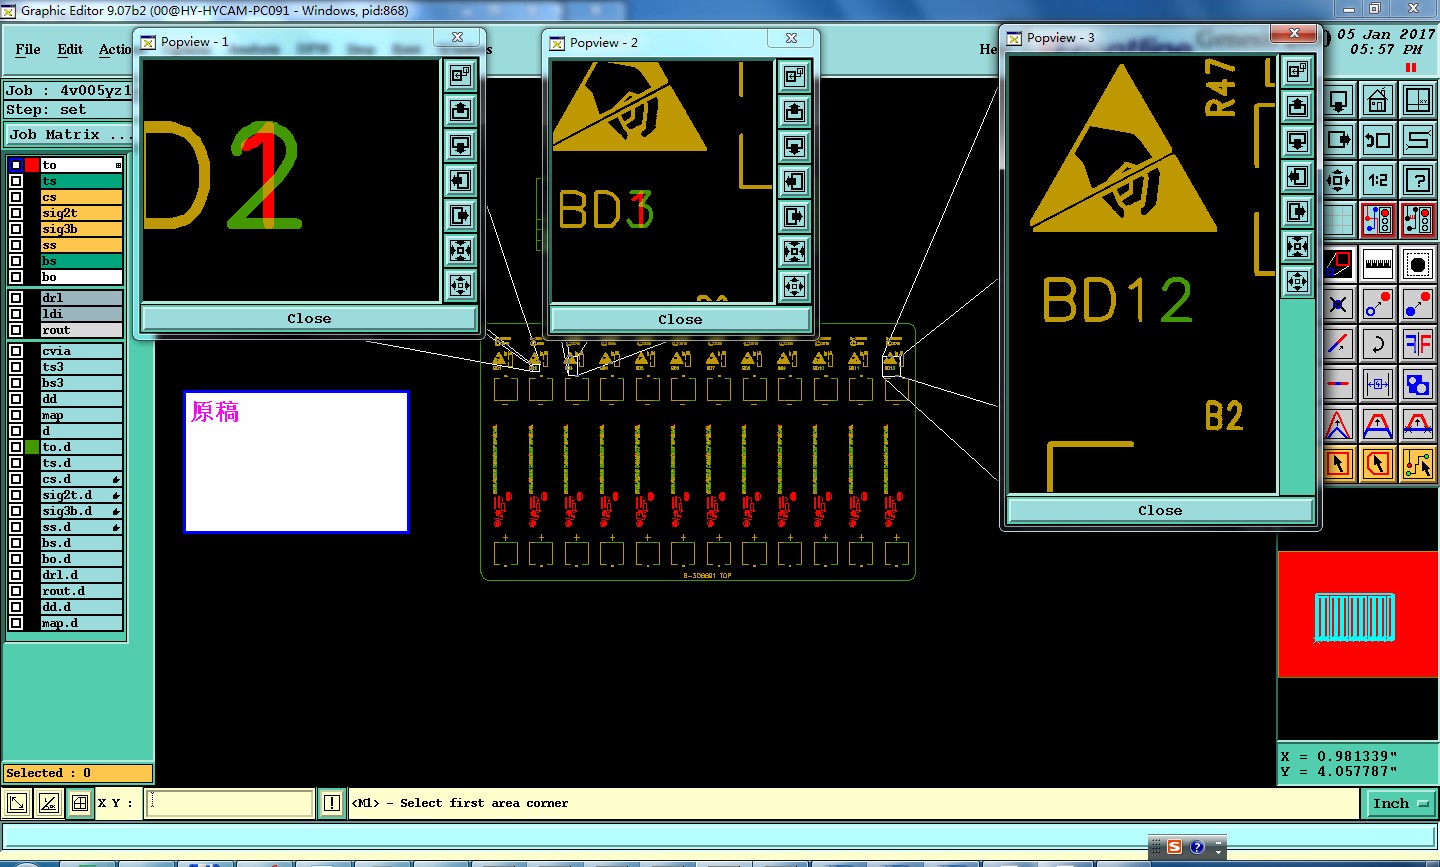This screenshot has width=1440, height=867.
Task: Open the Edit menu
Action: [x=70, y=49]
